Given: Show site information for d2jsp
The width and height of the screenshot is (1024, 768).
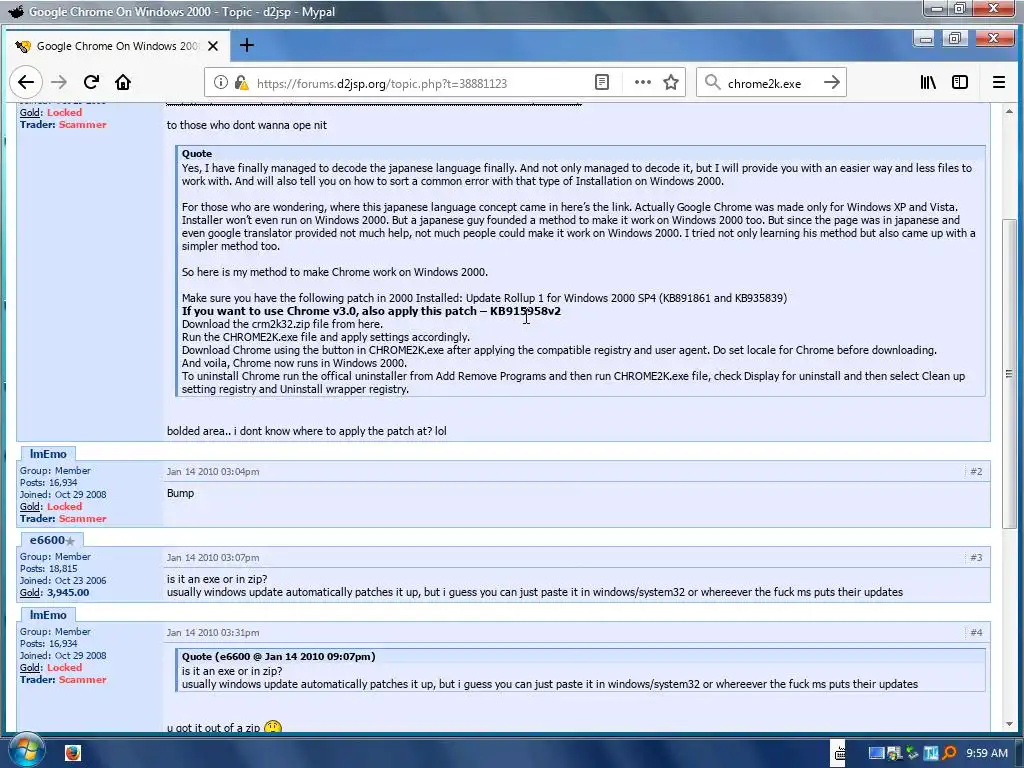Looking at the screenshot, I should [x=221, y=82].
